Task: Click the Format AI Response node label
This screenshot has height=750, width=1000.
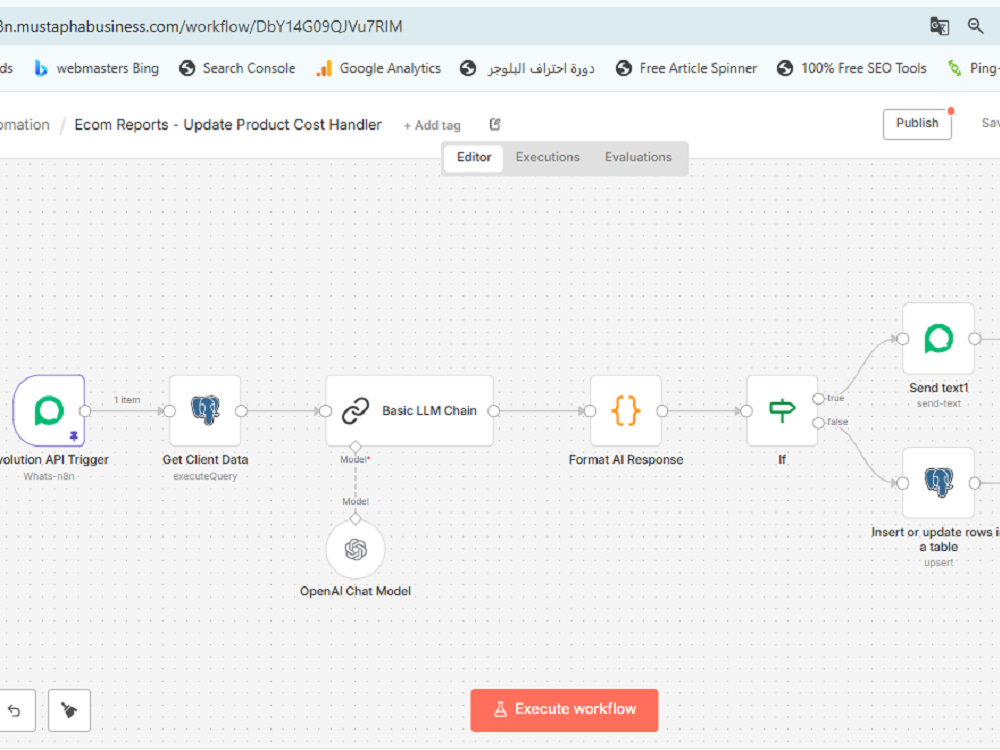Action: [626, 460]
